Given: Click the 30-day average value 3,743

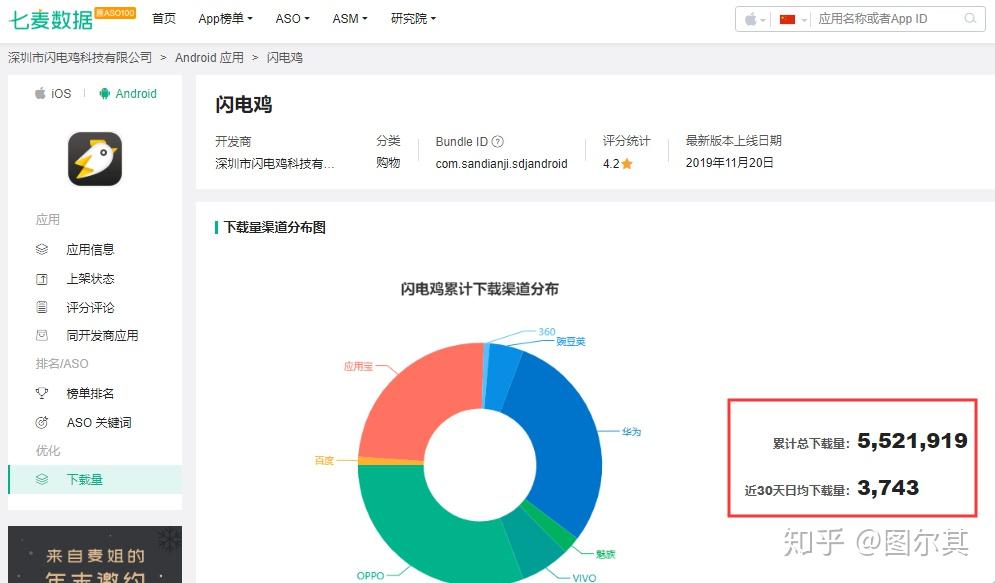Looking at the screenshot, I should (888, 487).
